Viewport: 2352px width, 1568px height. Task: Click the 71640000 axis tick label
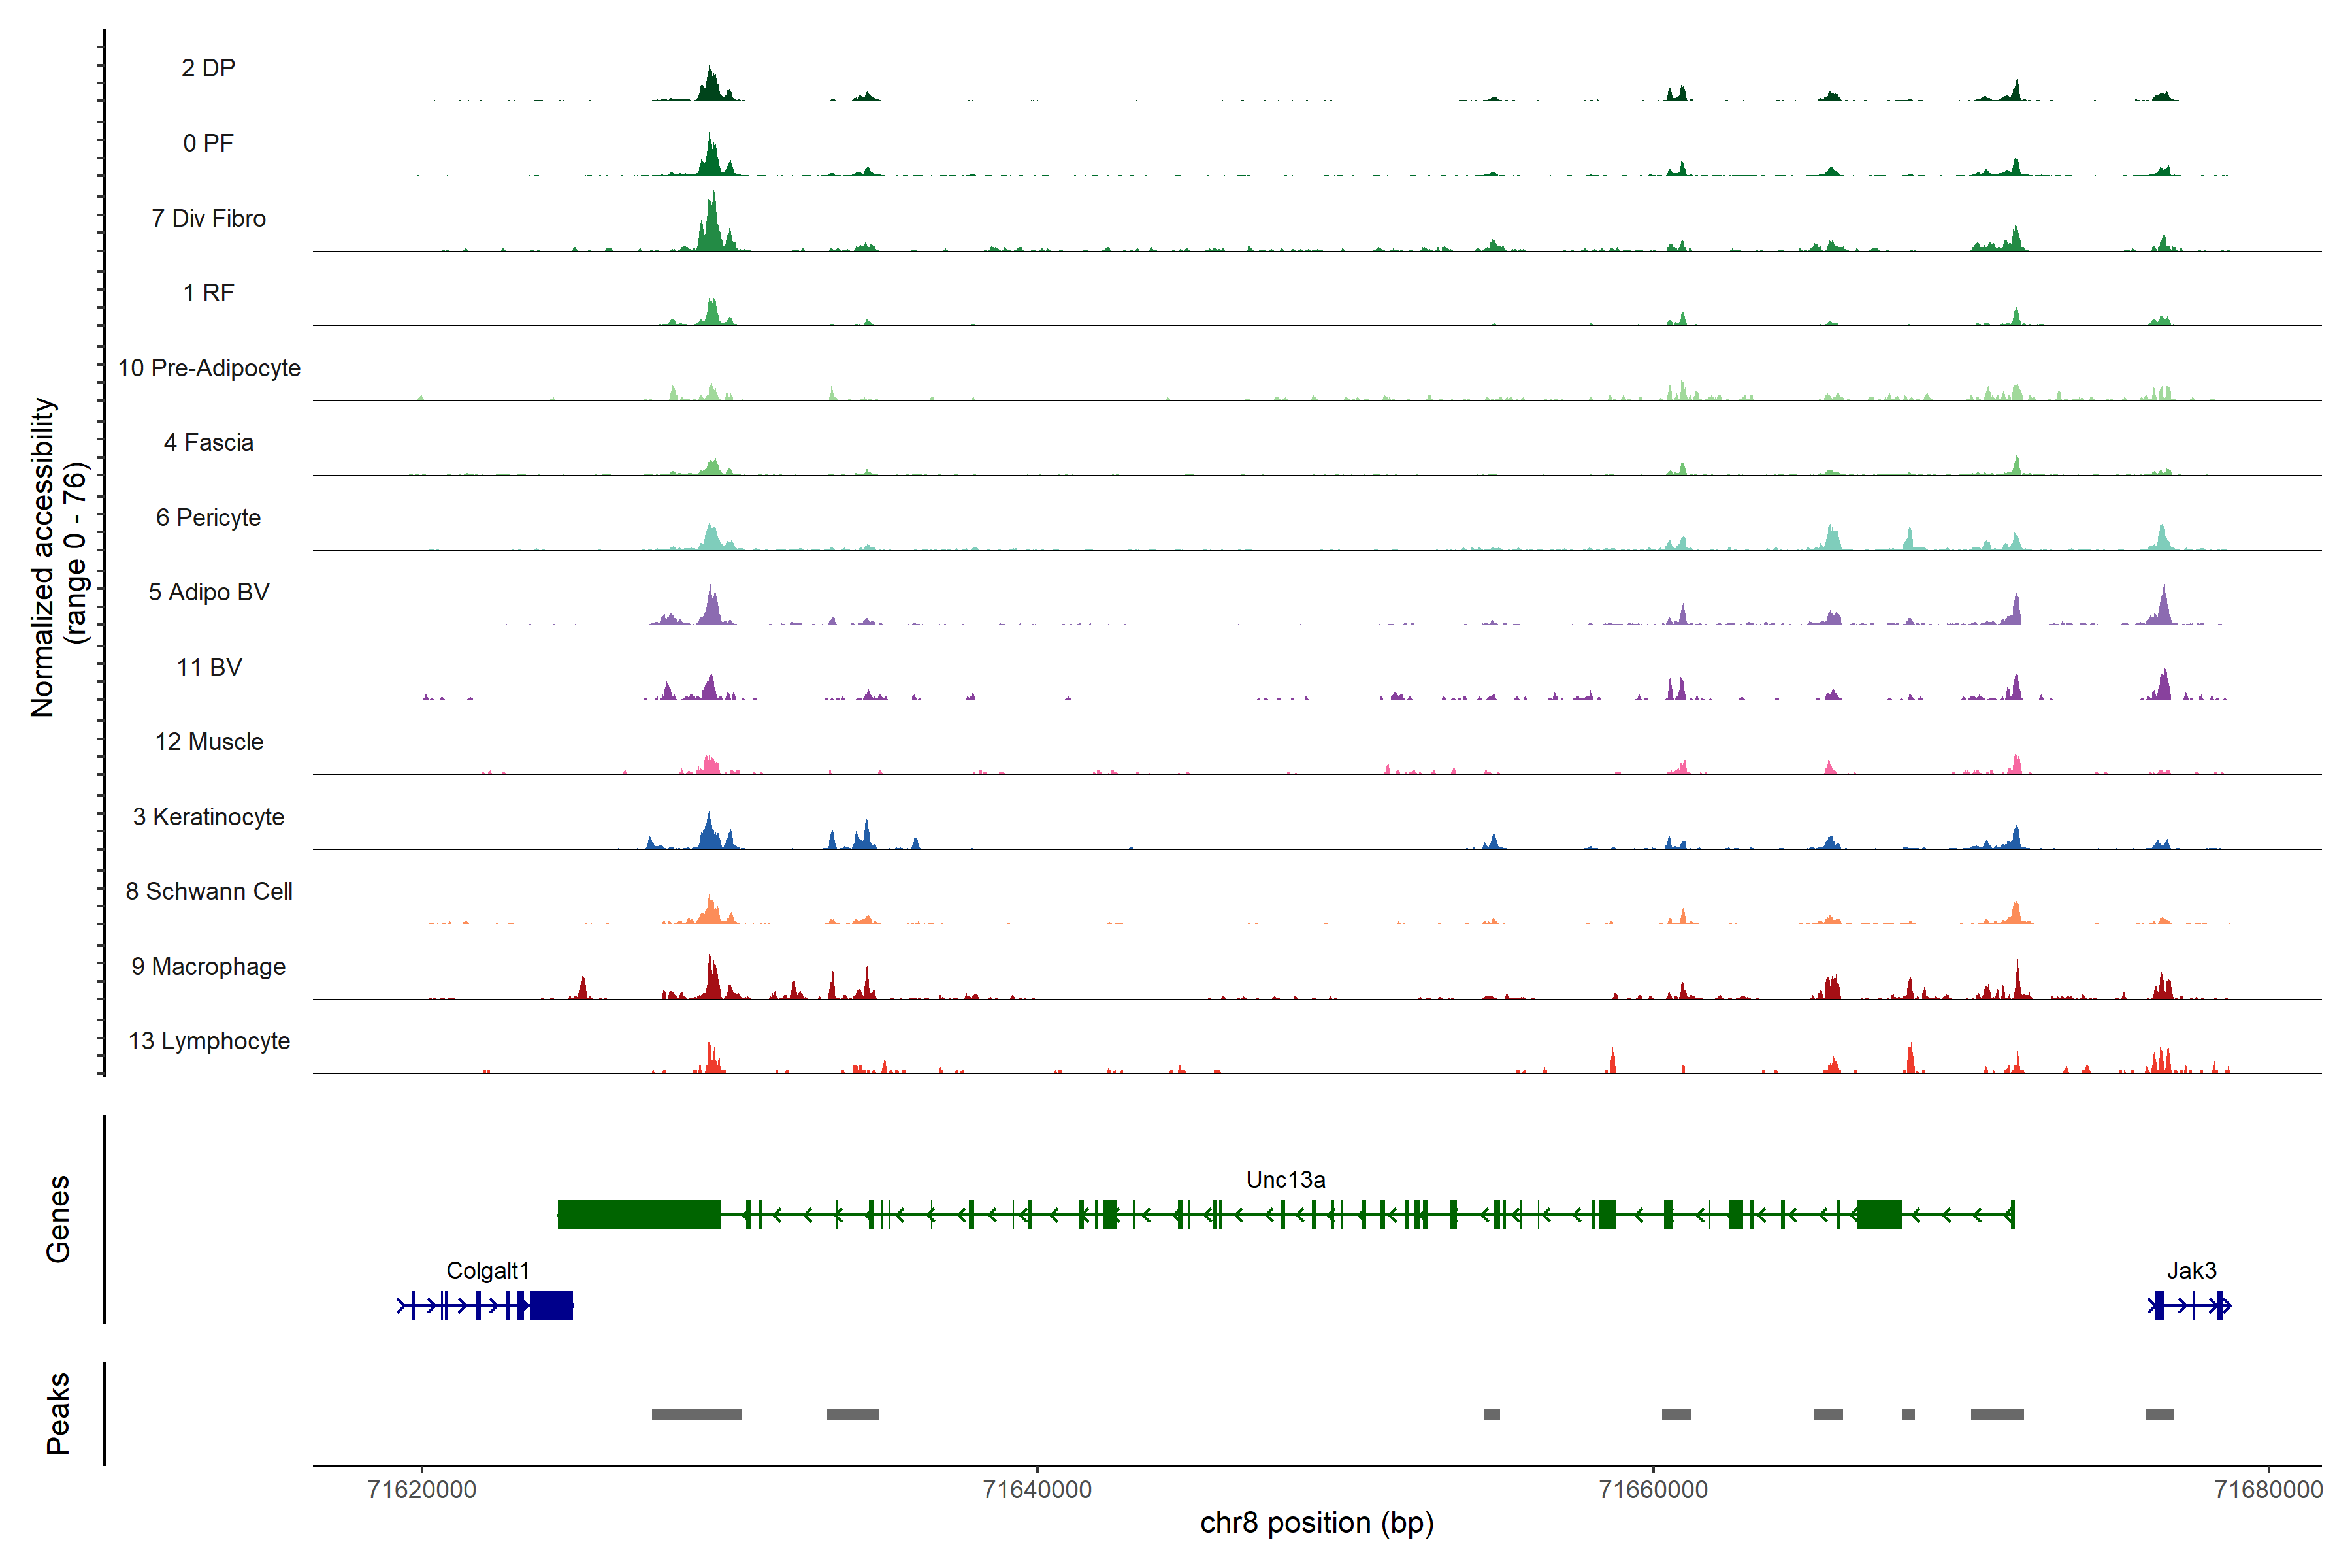coord(1037,1490)
